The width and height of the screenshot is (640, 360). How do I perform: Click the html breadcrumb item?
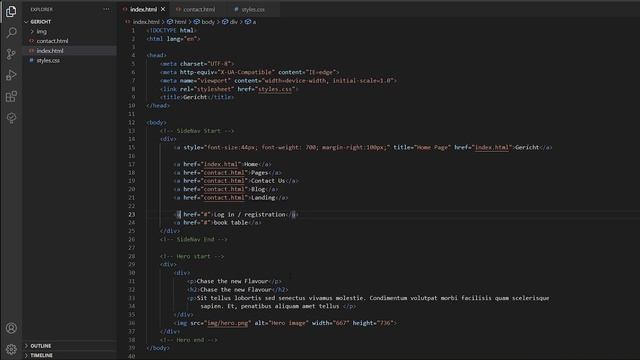tap(180, 22)
